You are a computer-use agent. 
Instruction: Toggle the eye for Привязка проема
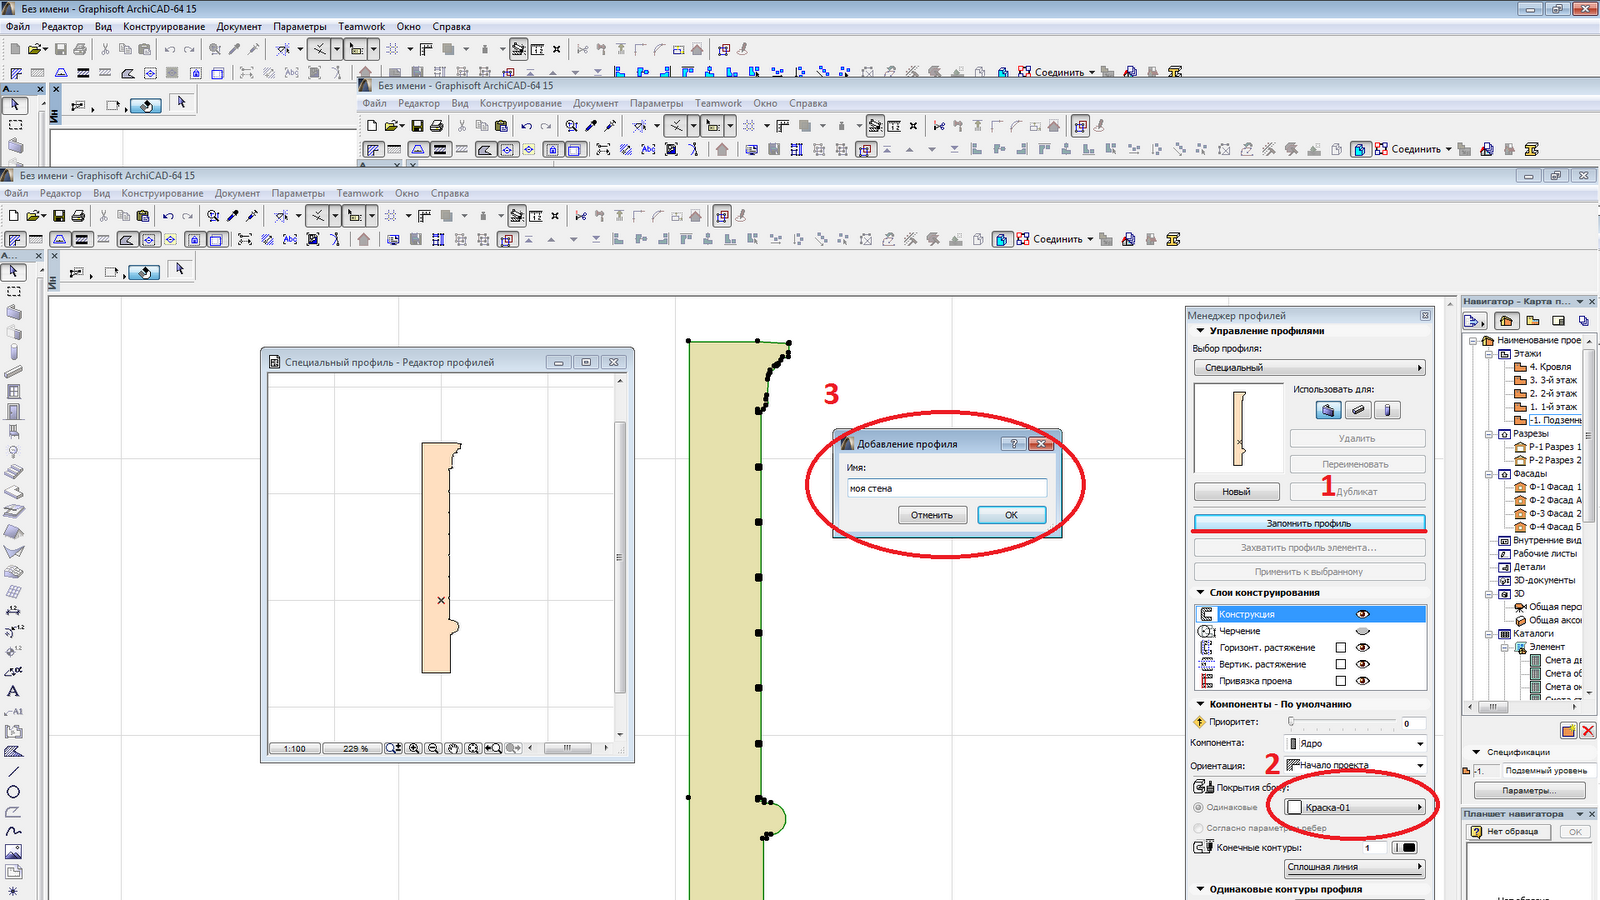click(x=1362, y=681)
